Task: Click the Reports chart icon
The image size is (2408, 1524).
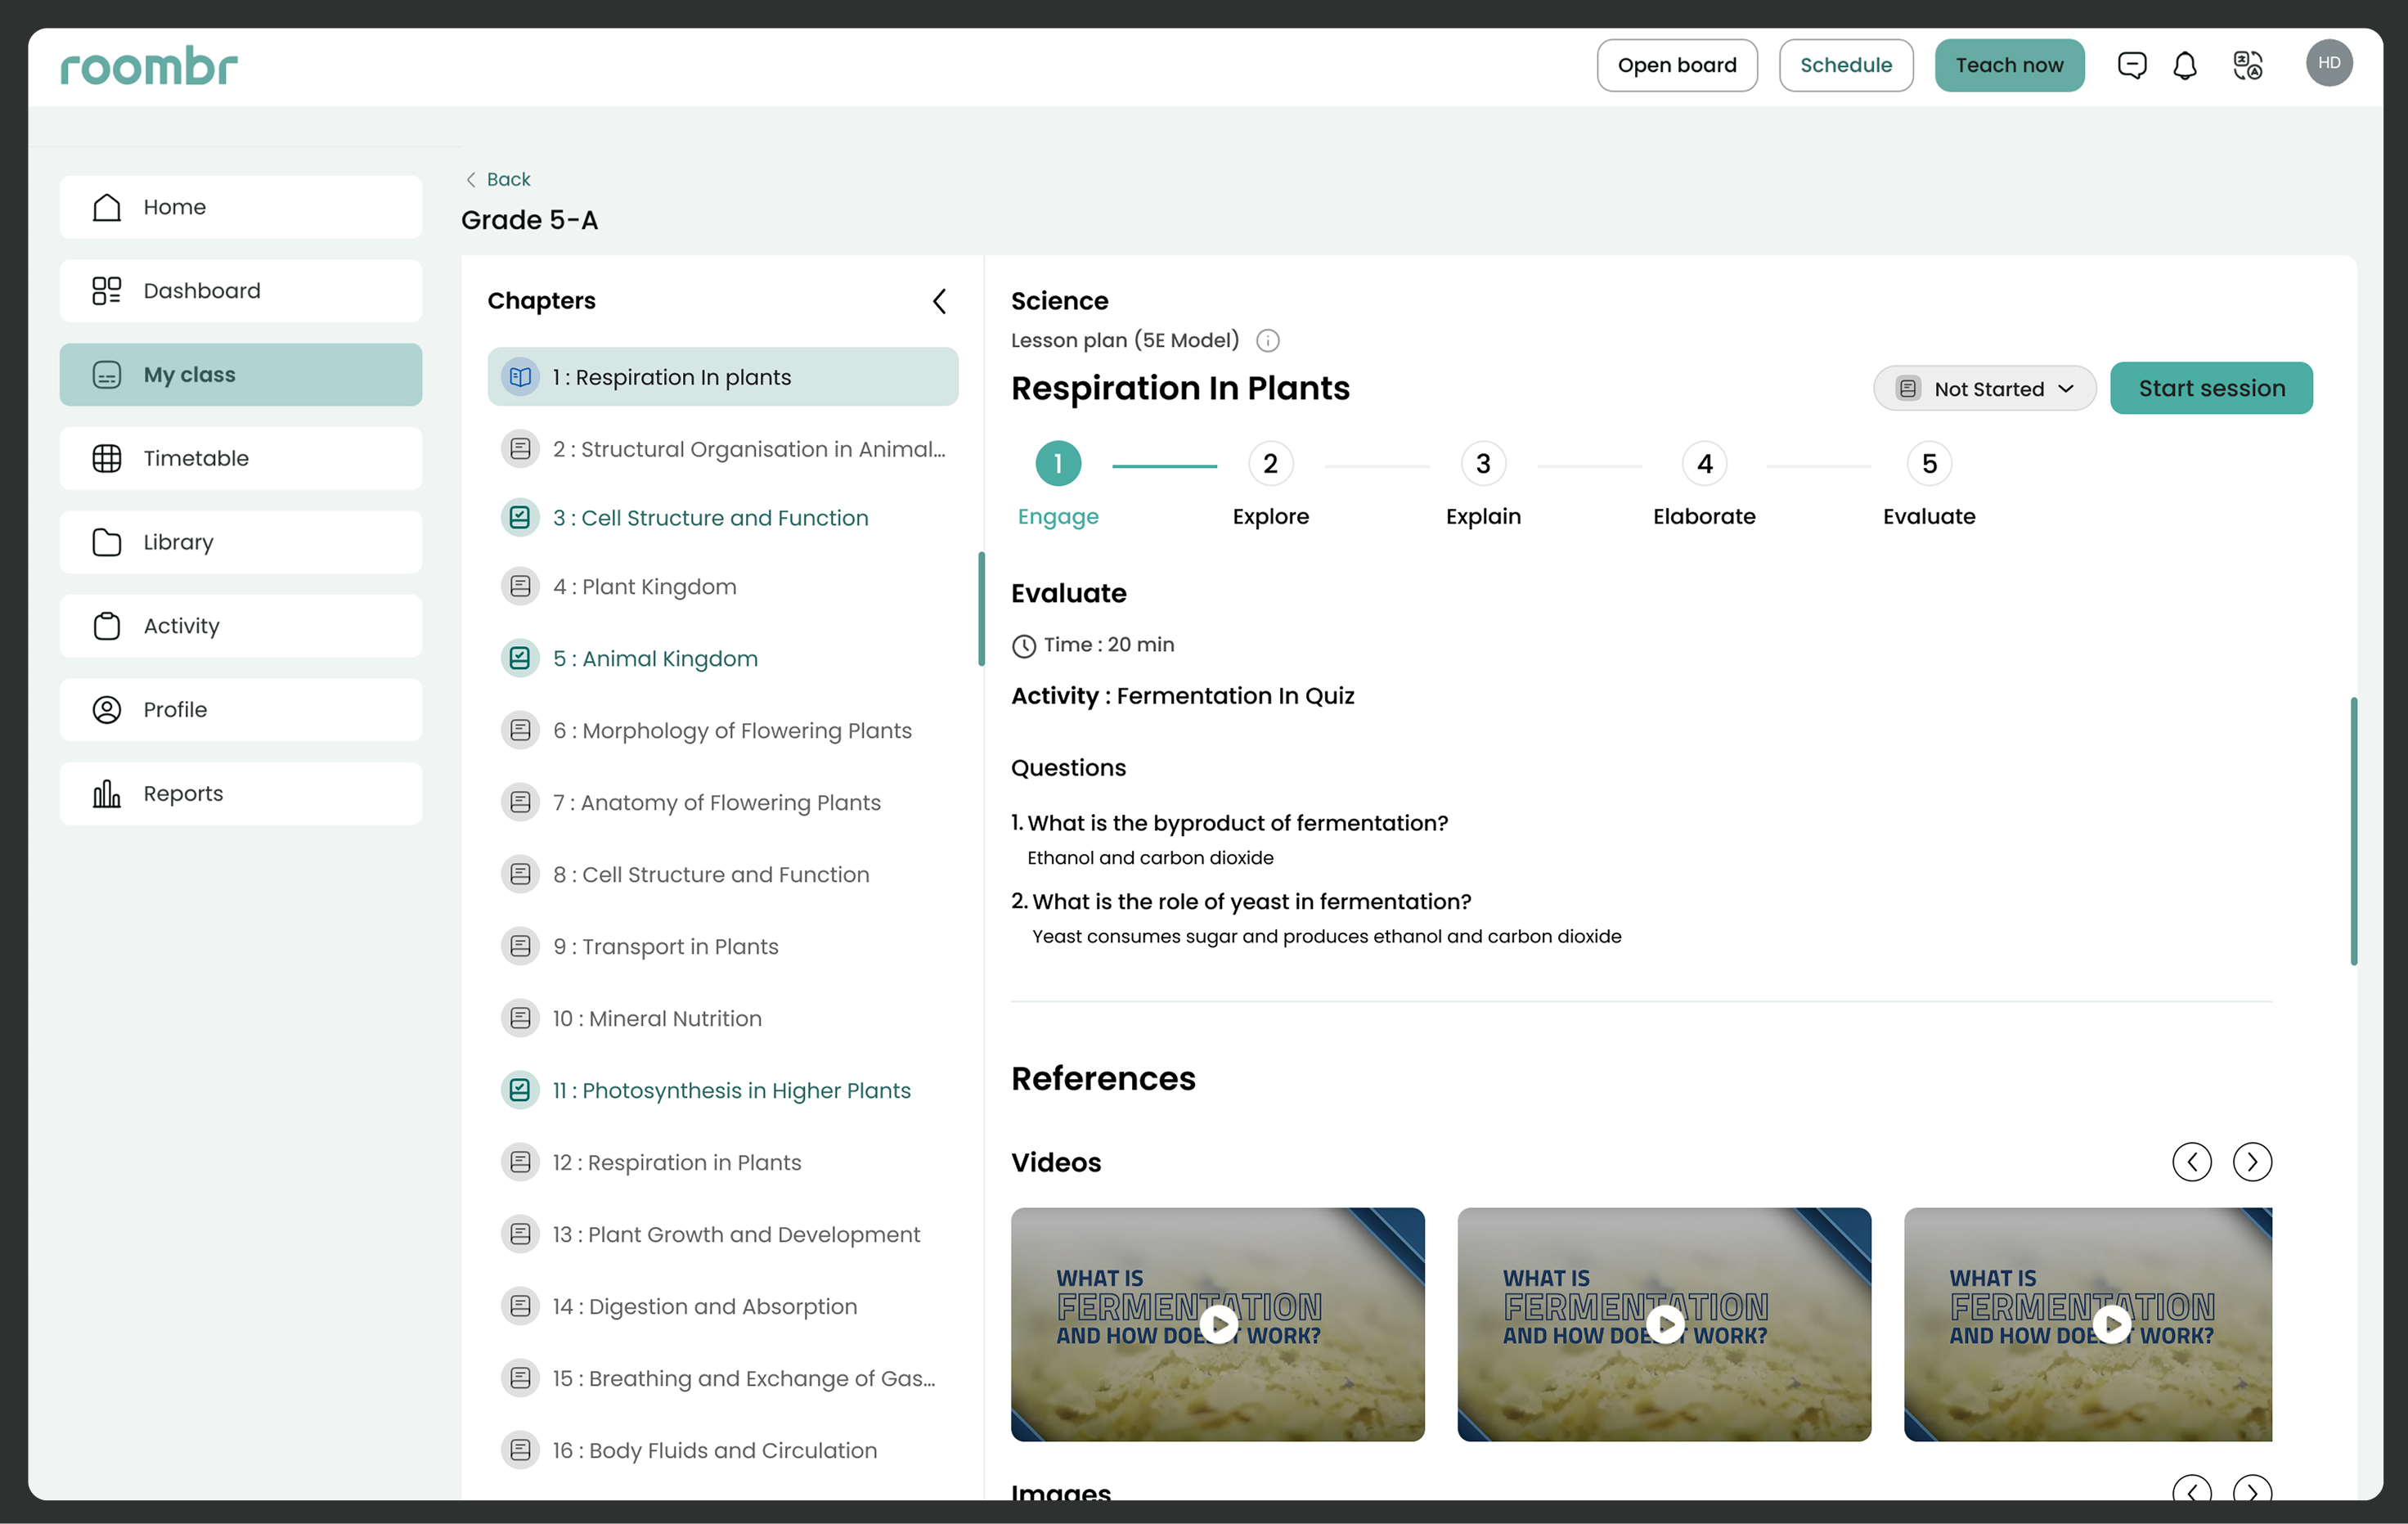Action: pyautogui.click(x=106, y=794)
